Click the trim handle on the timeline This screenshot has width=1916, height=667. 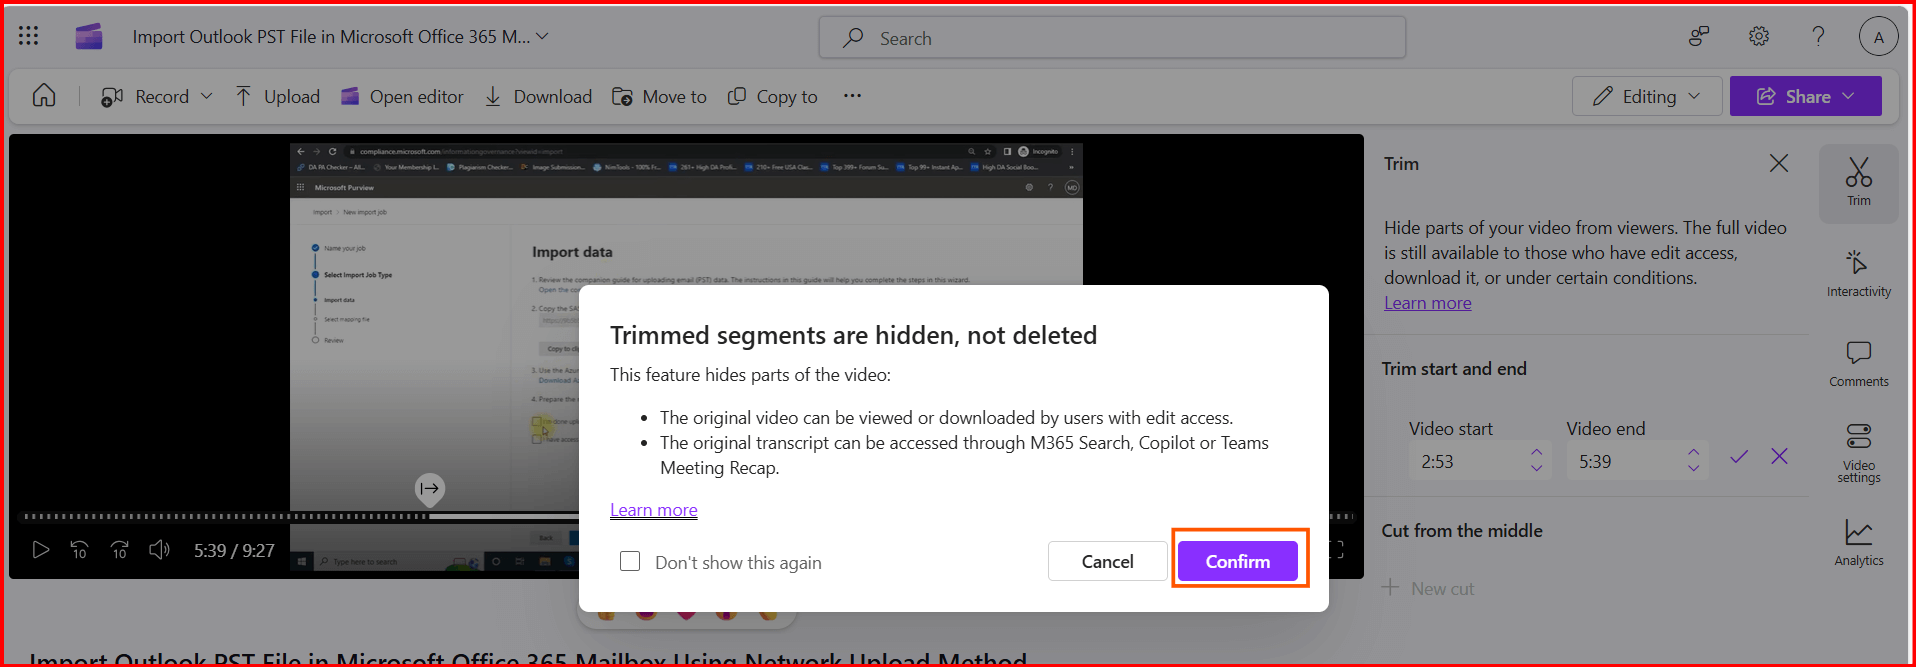click(x=430, y=488)
